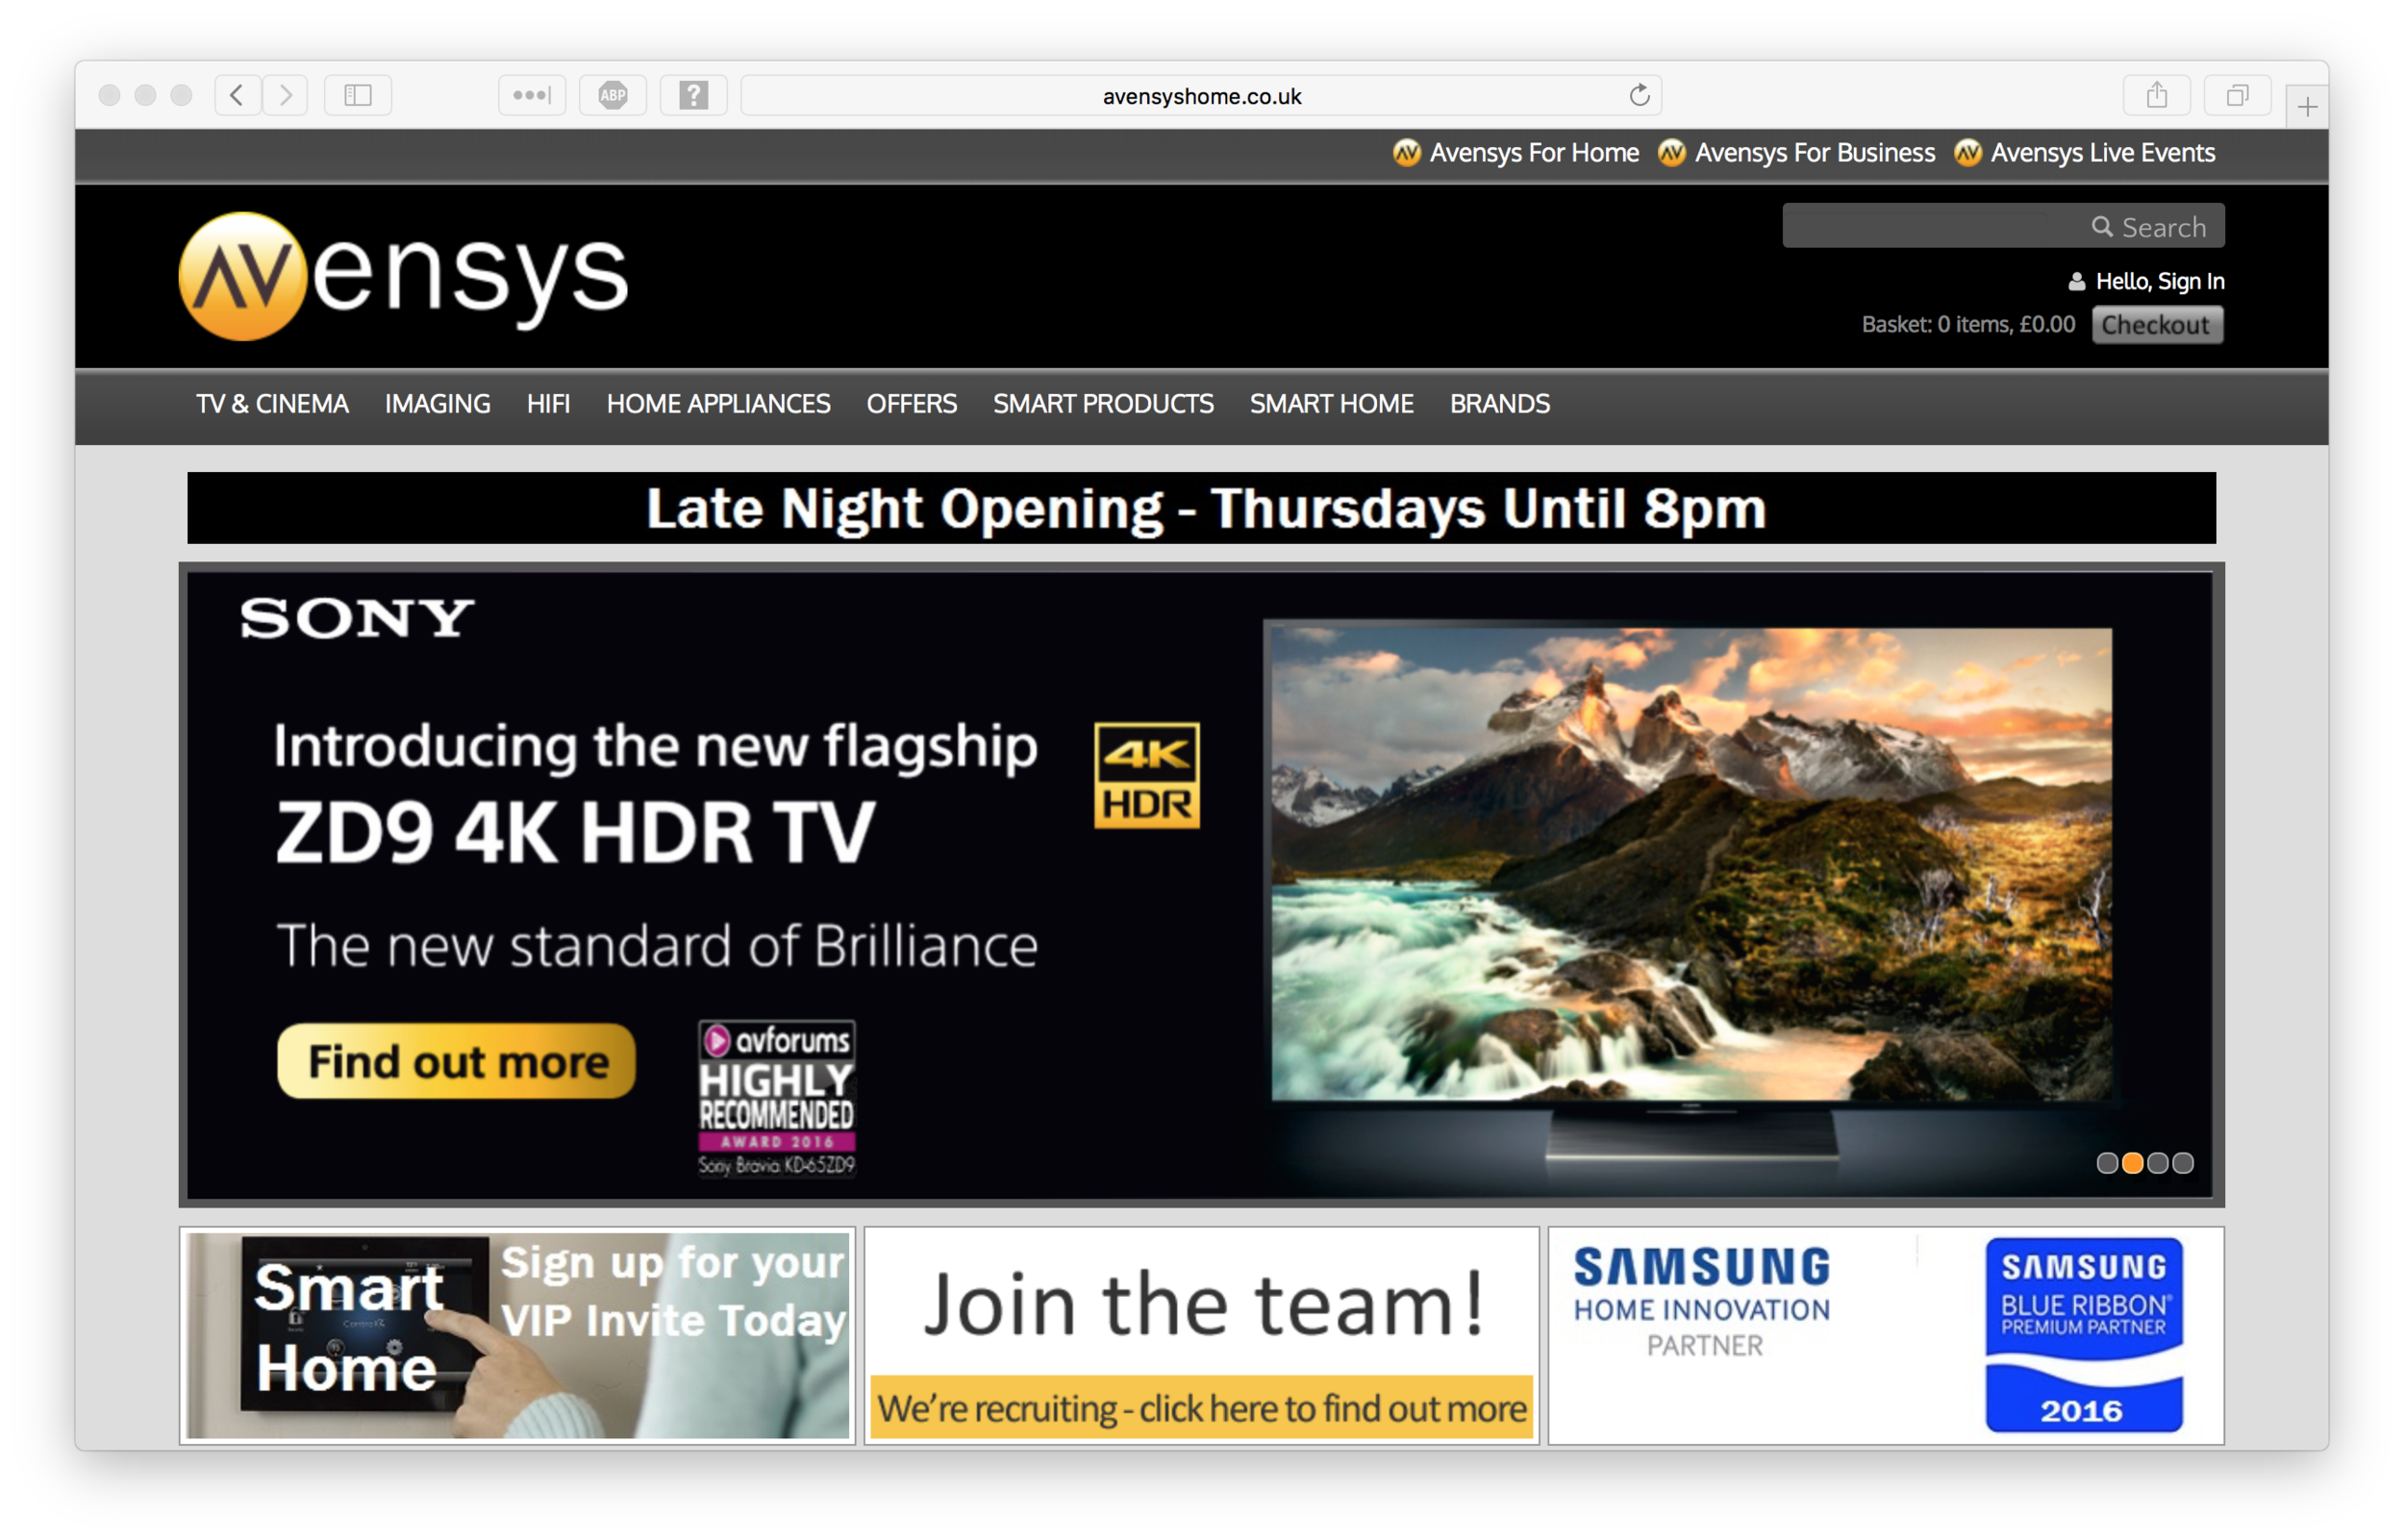Click the magnifier search icon
The height and width of the screenshot is (1540, 2404).
coord(2103,227)
